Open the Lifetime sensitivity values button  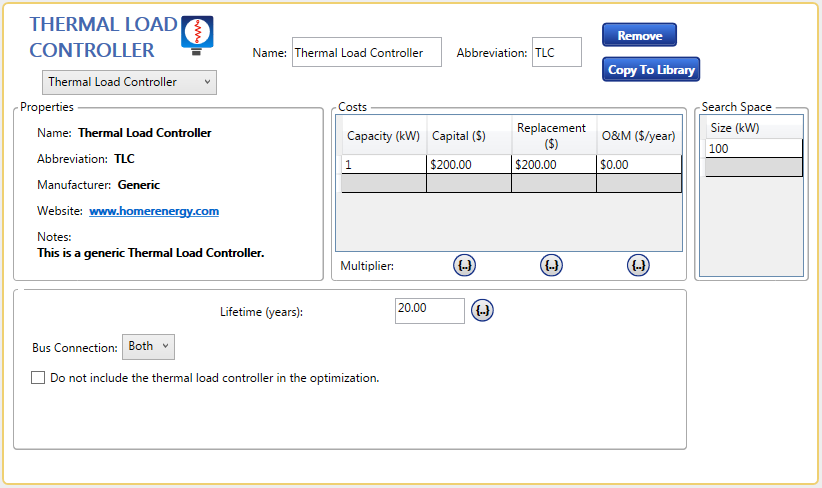[482, 310]
